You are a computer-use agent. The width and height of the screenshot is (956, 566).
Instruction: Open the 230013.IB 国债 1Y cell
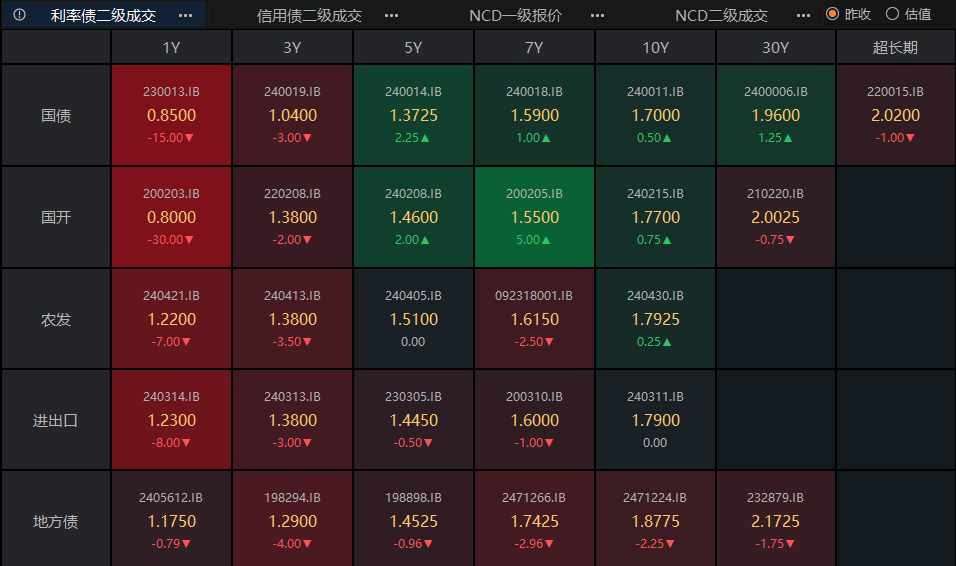click(x=171, y=115)
